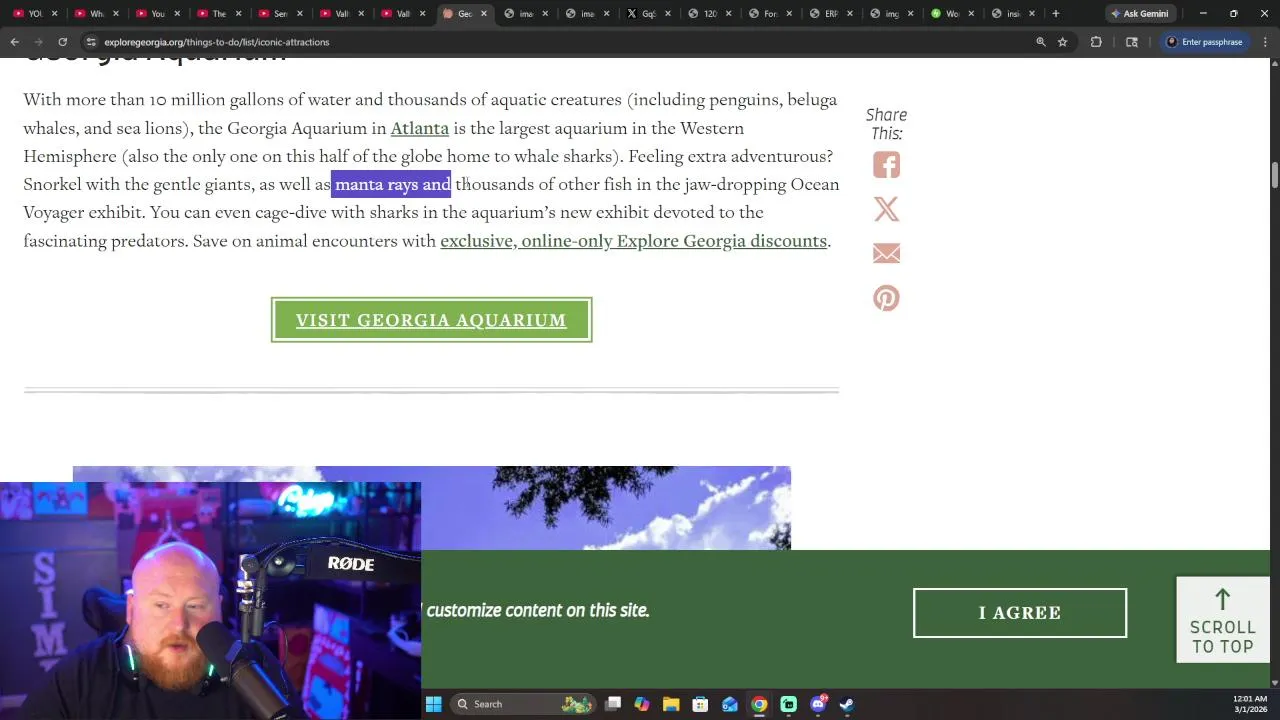This screenshot has width=1280, height=720.
Task: Click the Windows taskbar Search box
Action: point(525,704)
